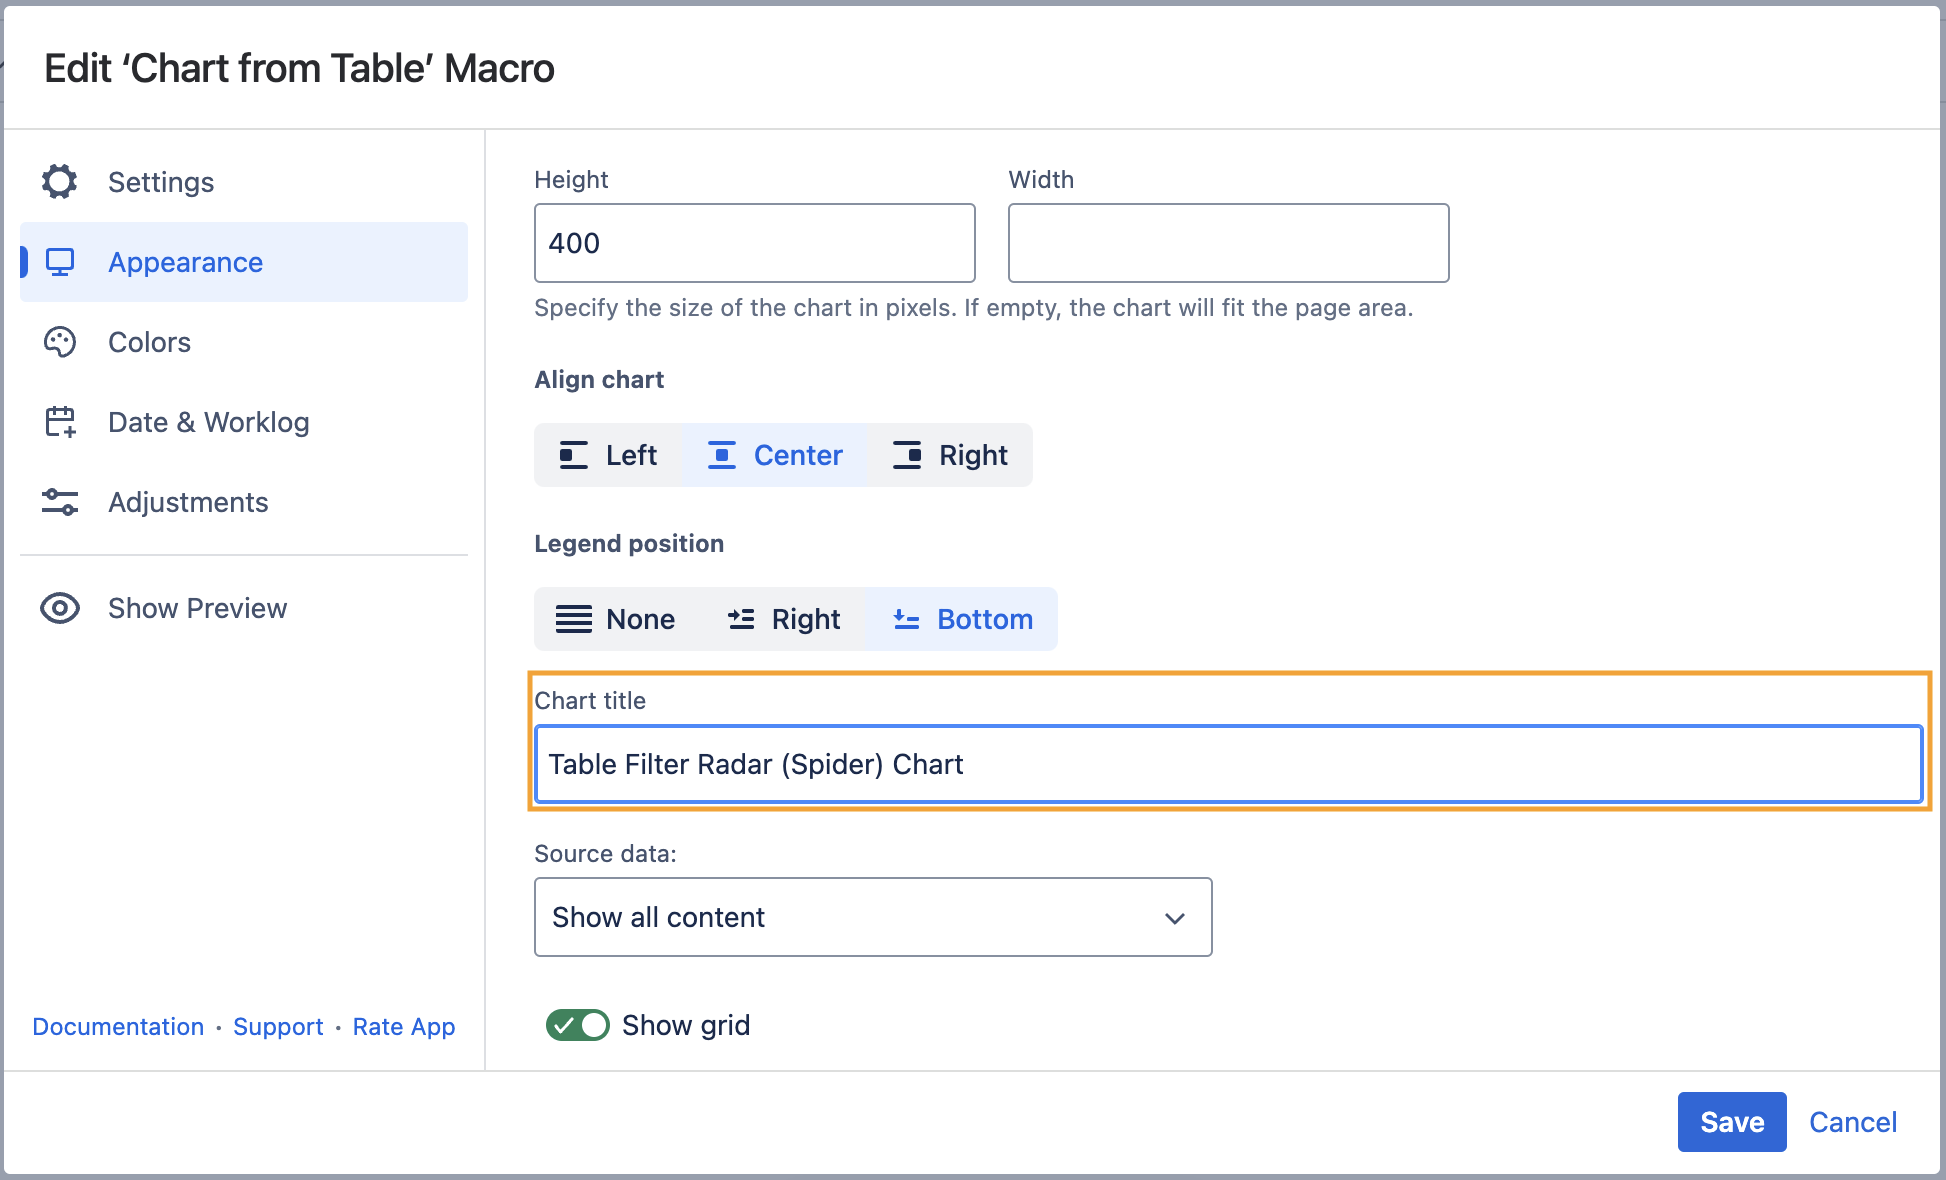Switch to the Adjustments tab
This screenshot has width=1946, height=1180.
pos(188,502)
